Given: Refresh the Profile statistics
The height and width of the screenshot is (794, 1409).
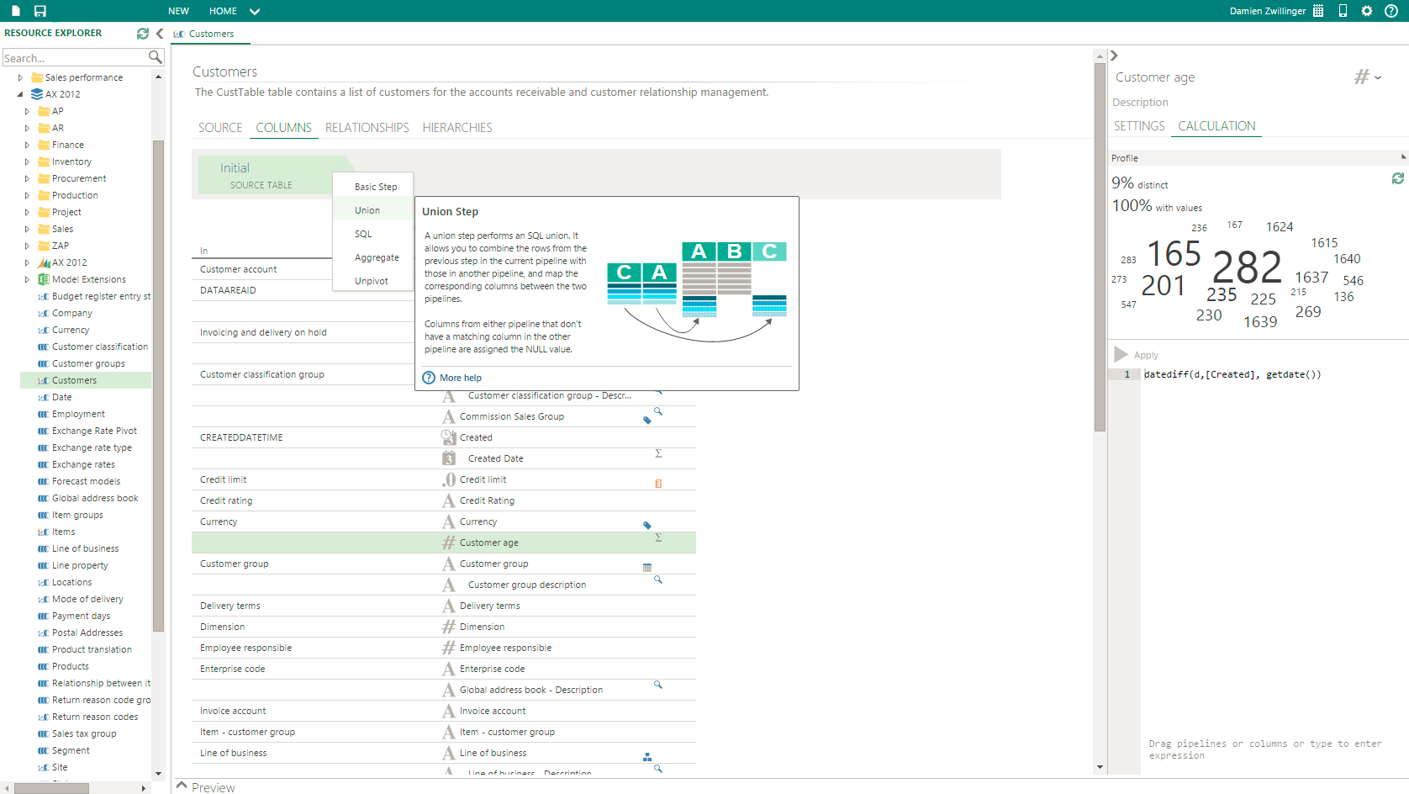Looking at the screenshot, I should [x=1397, y=179].
